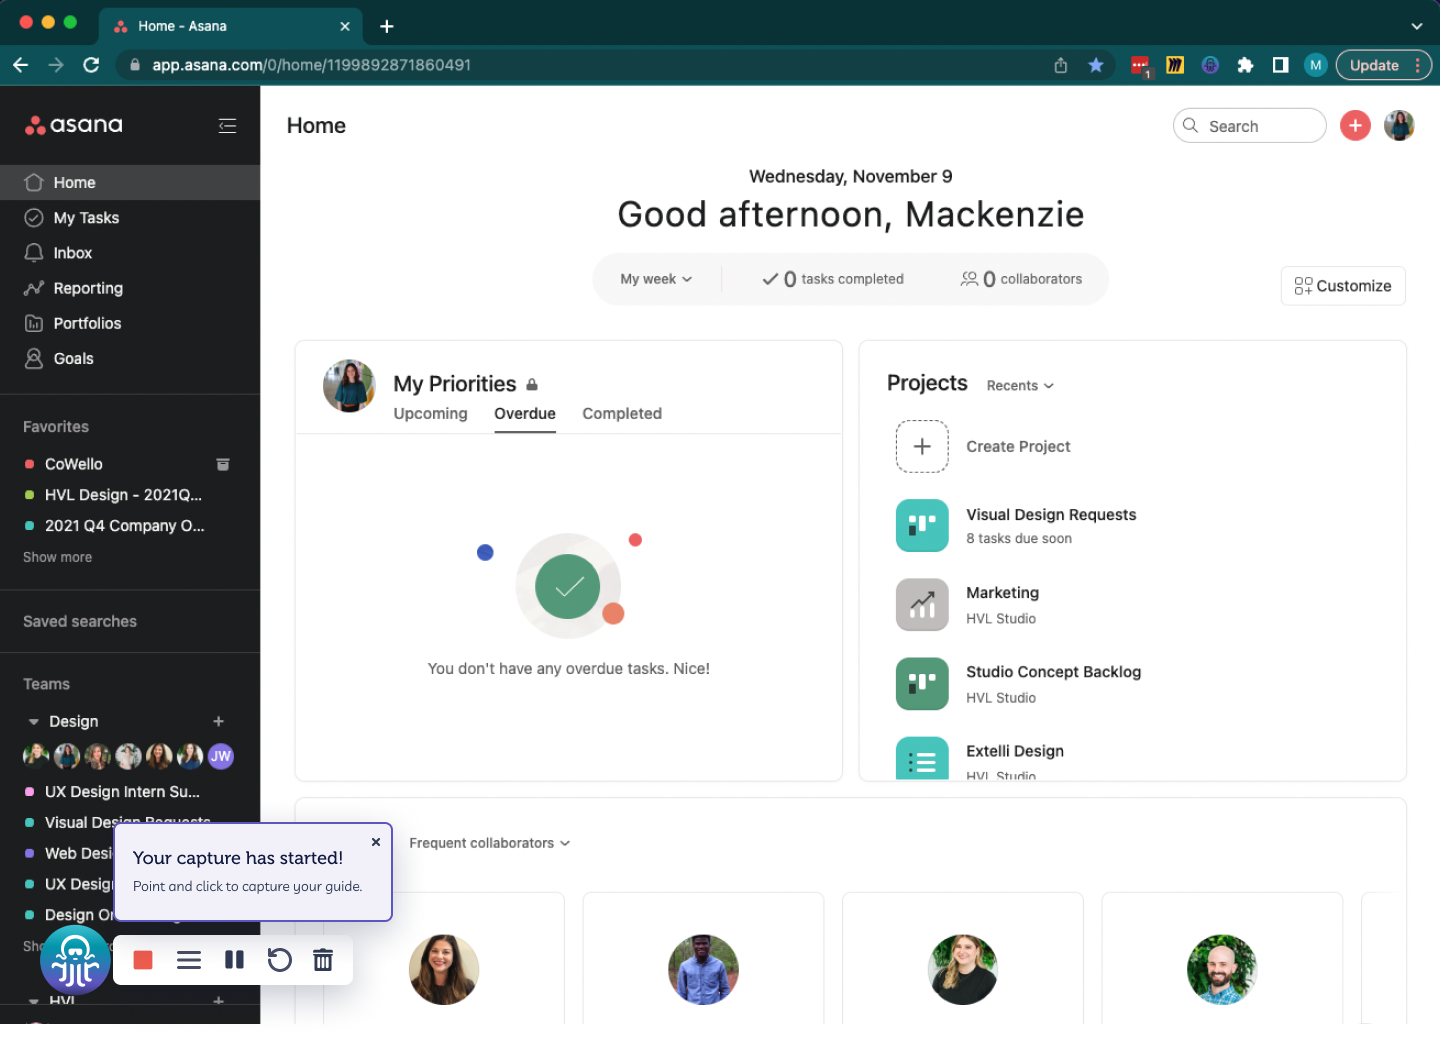1440x1037 pixels.
Task: Switch to the Overdue tab
Action: [525, 413]
